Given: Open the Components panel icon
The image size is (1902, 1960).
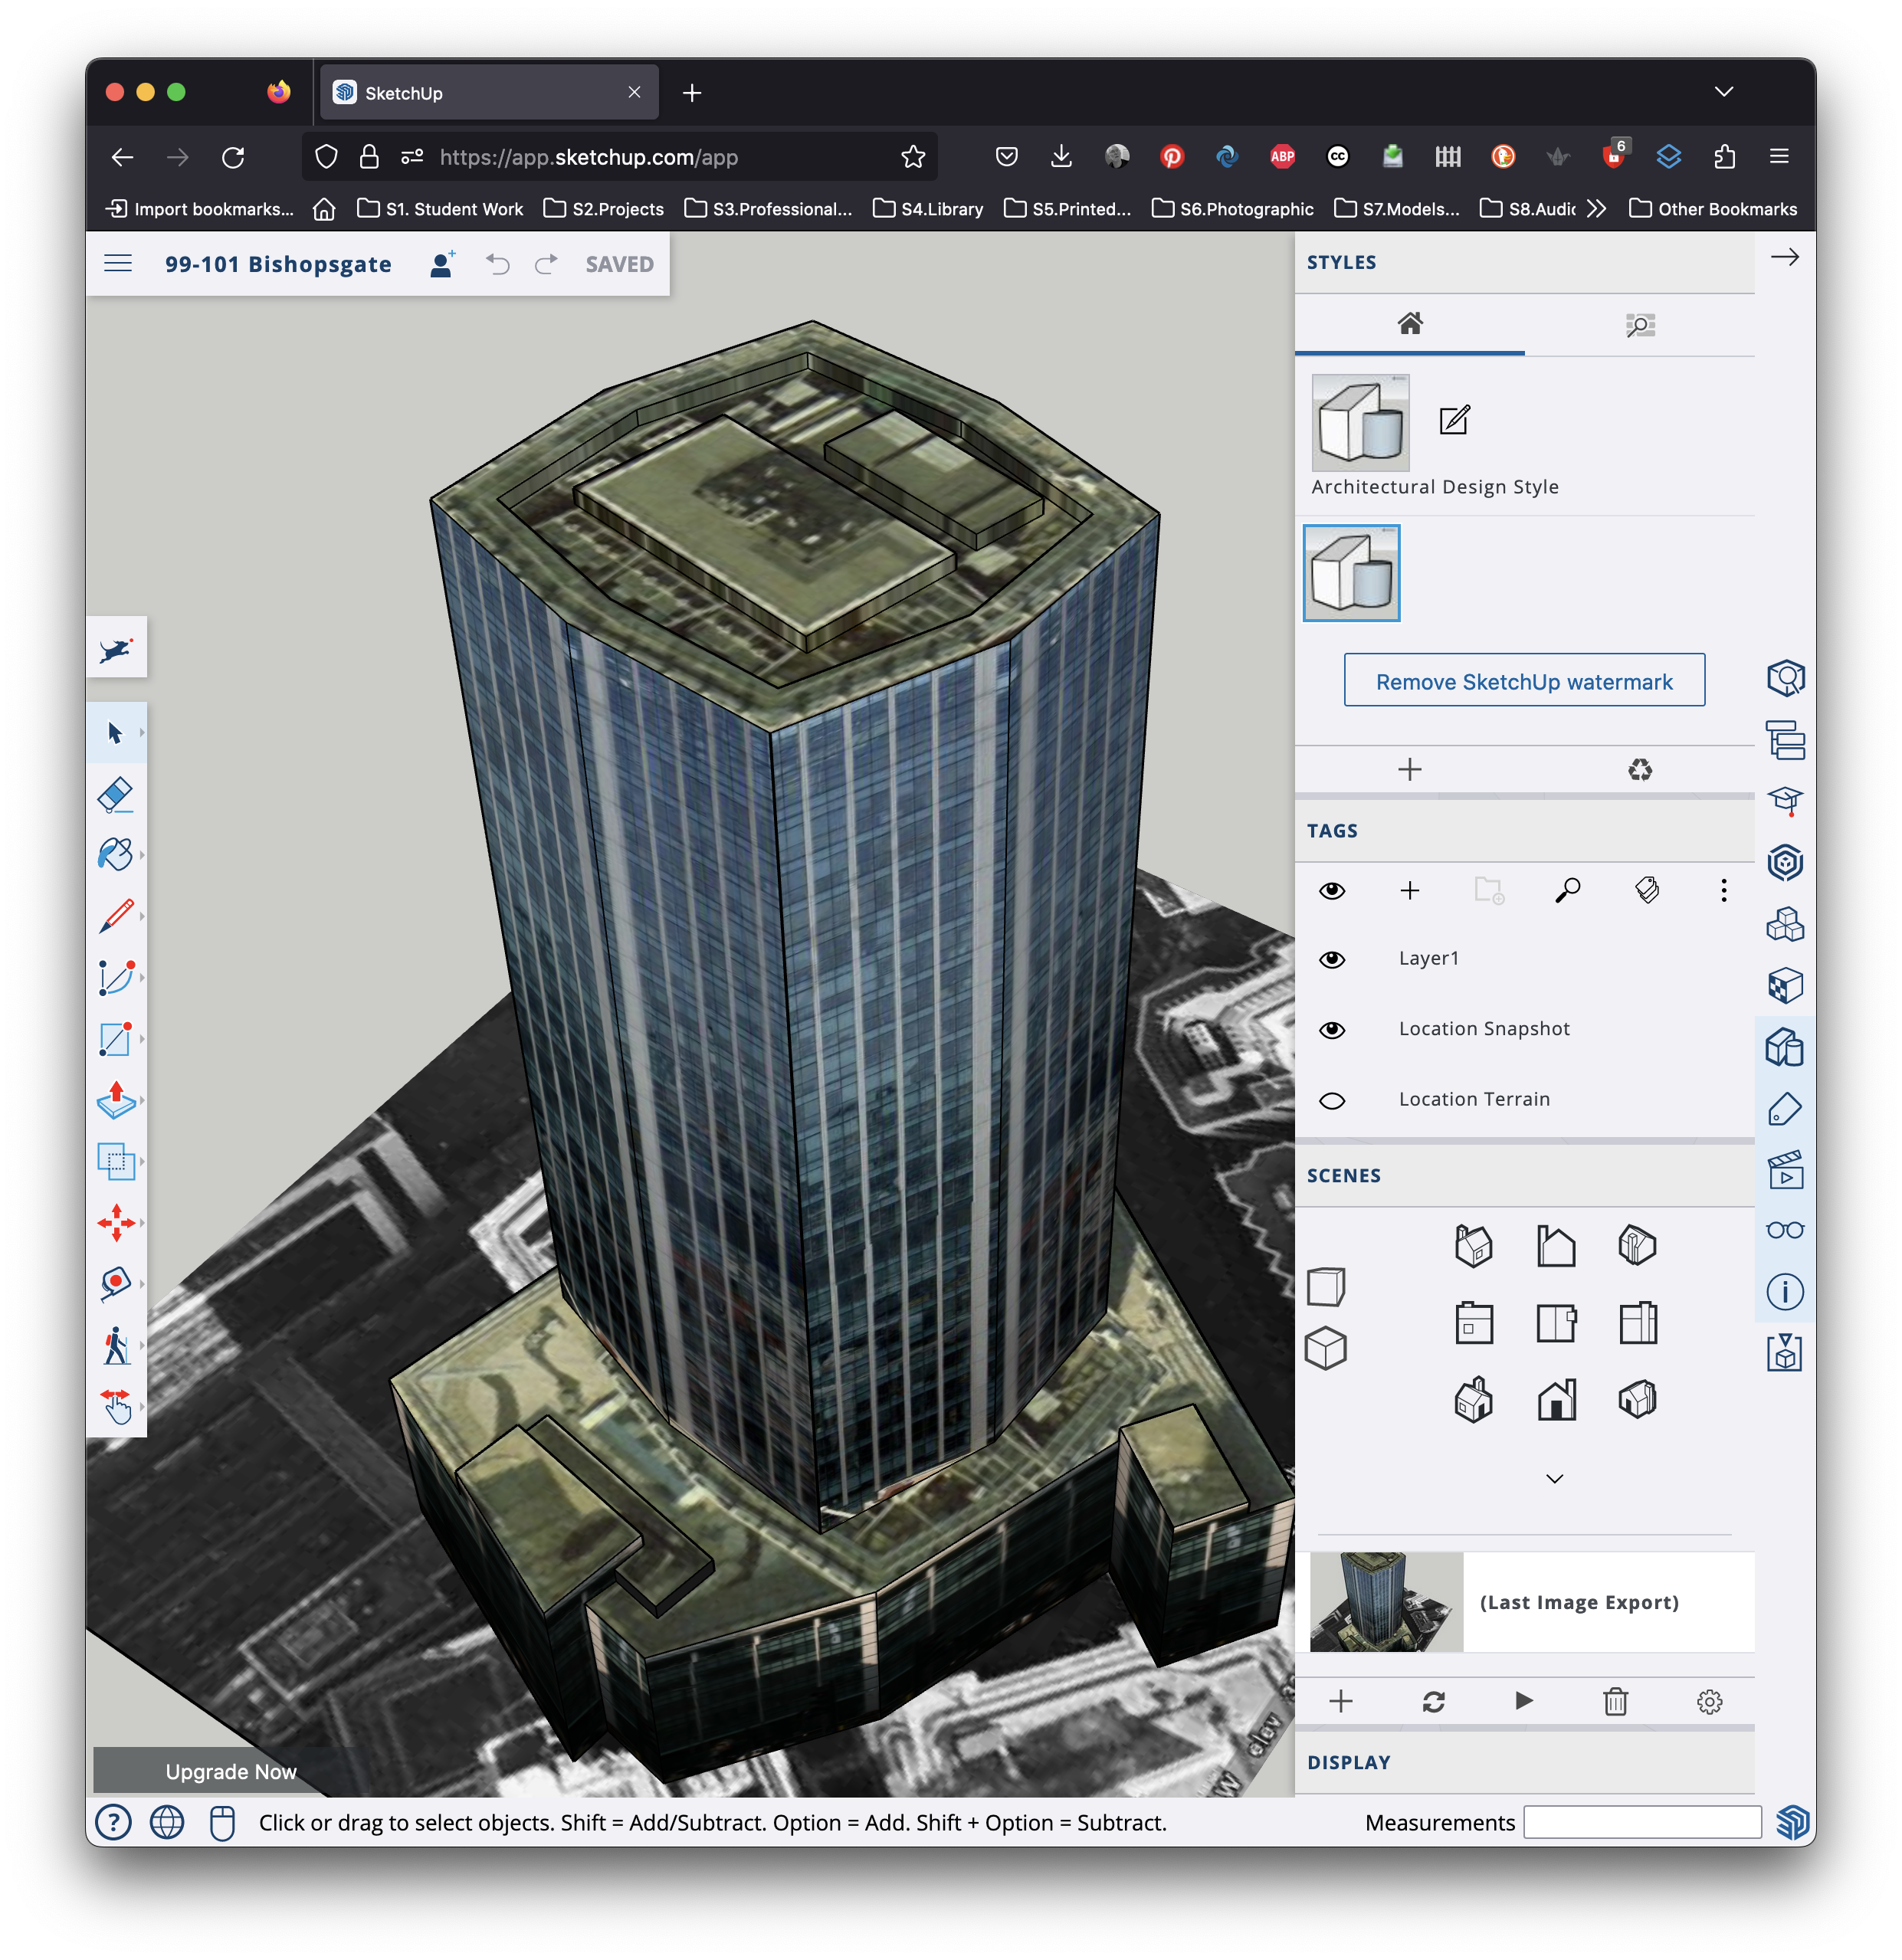Looking at the screenshot, I should 1784,925.
